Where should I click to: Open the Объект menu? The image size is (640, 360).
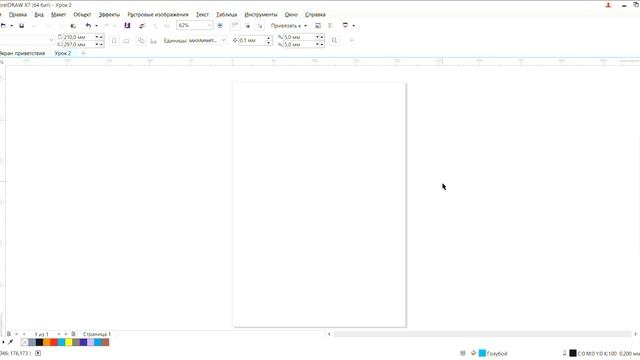click(82, 15)
